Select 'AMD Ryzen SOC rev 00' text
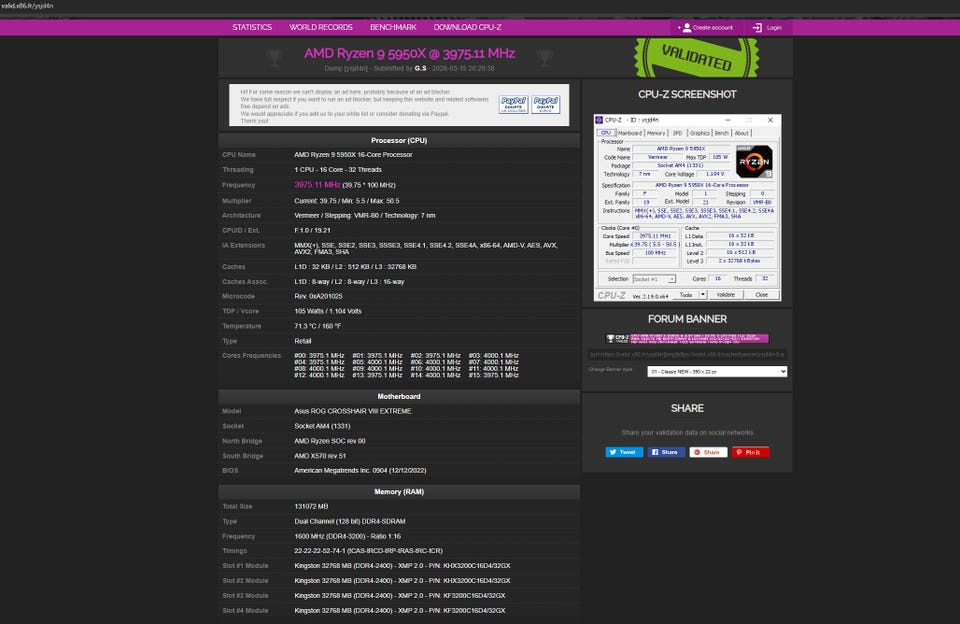960x624 pixels. coord(329,441)
